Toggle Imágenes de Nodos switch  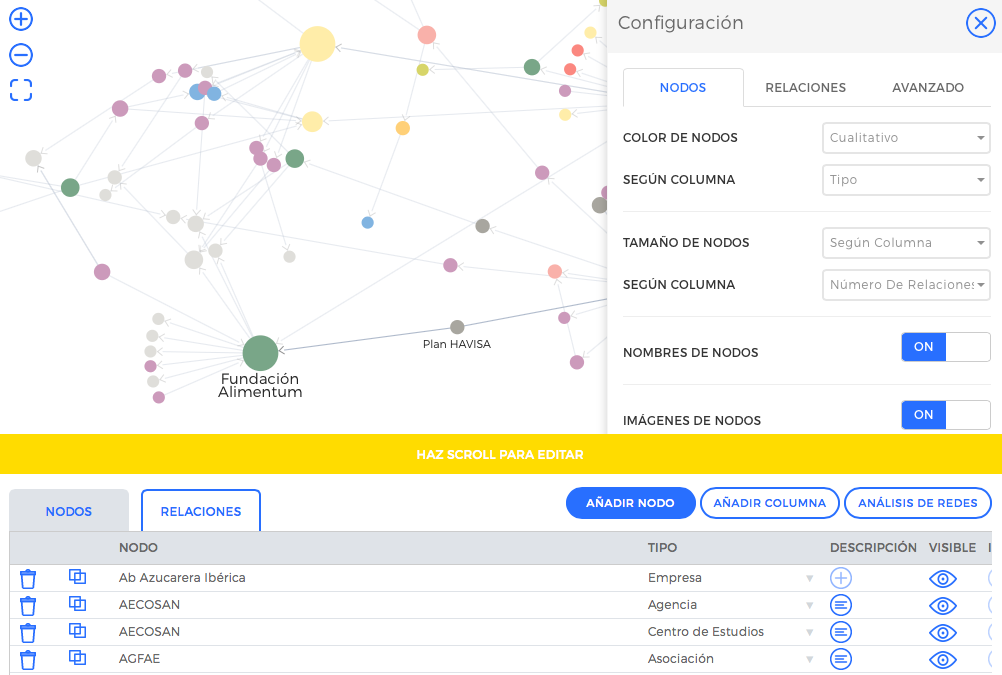[x=945, y=415]
